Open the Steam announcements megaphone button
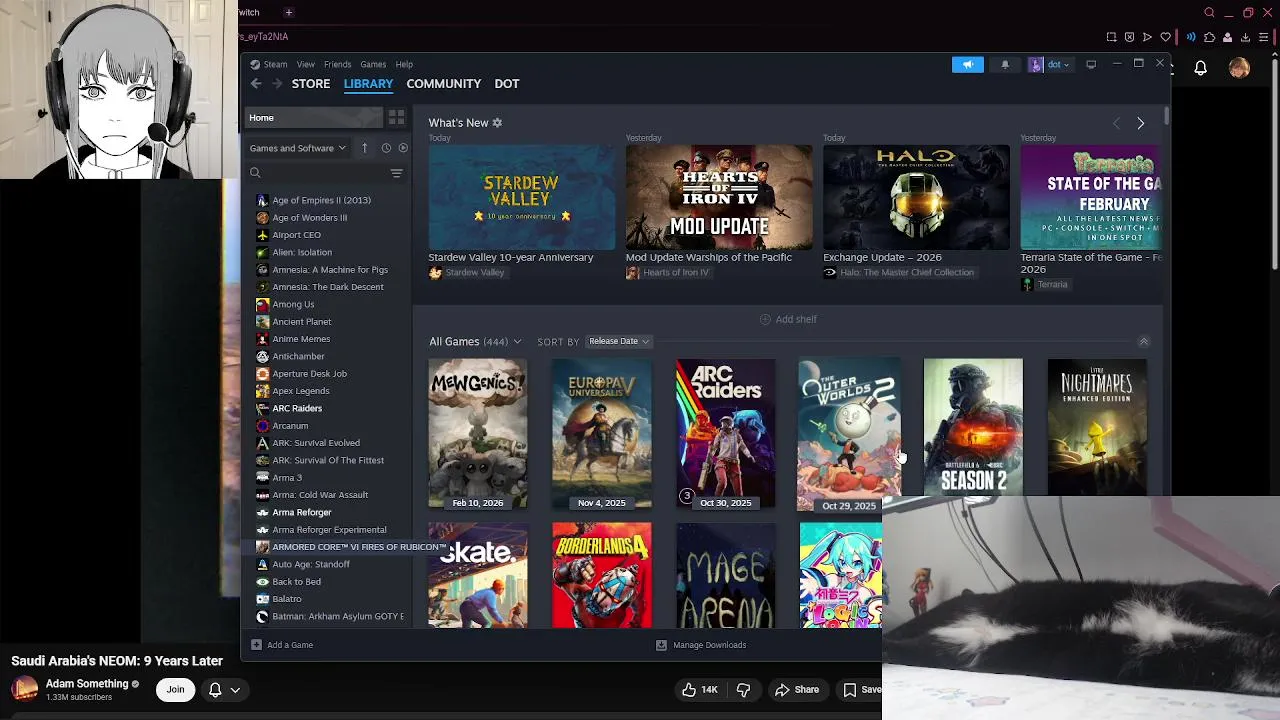The height and width of the screenshot is (720, 1280). pyautogui.click(x=968, y=64)
